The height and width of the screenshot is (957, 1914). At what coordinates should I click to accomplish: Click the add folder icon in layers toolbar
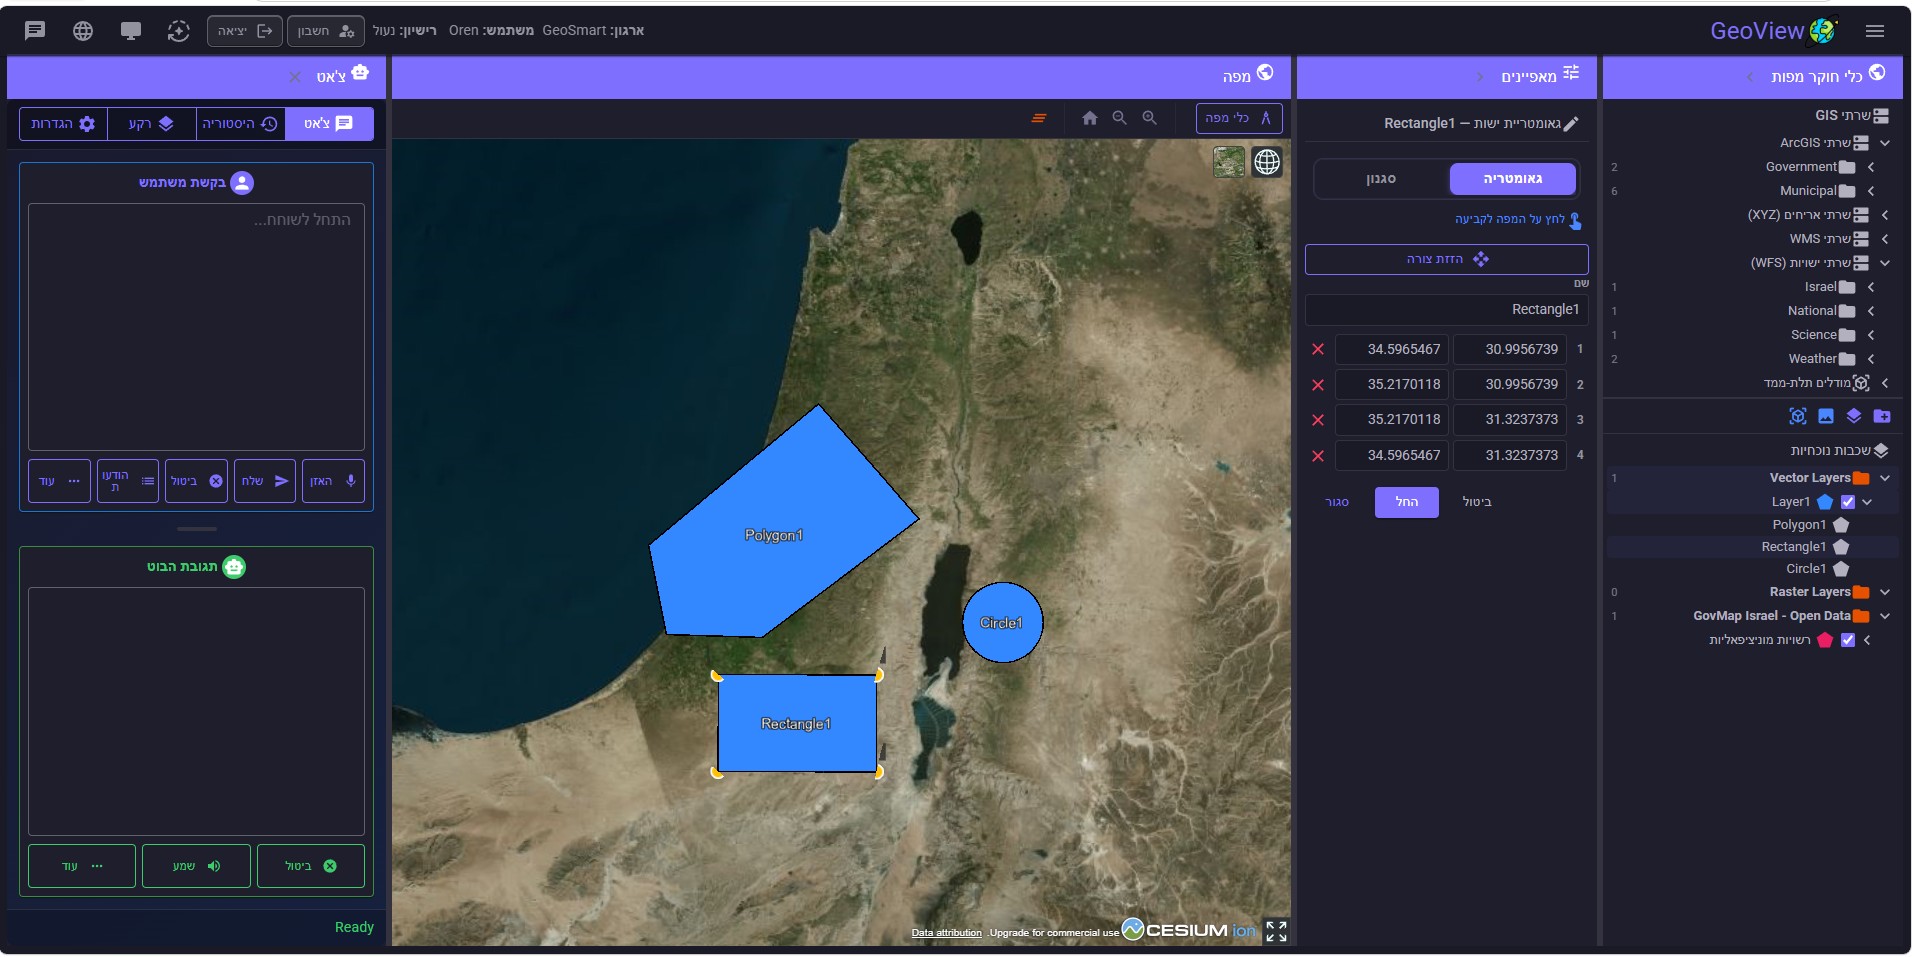click(1882, 416)
